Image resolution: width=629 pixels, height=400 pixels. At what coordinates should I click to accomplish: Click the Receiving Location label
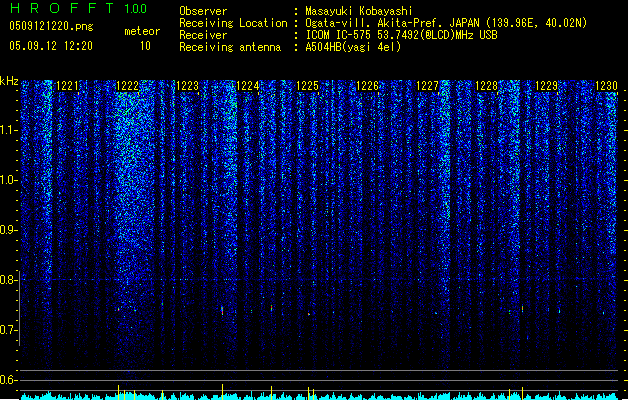(233, 23)
